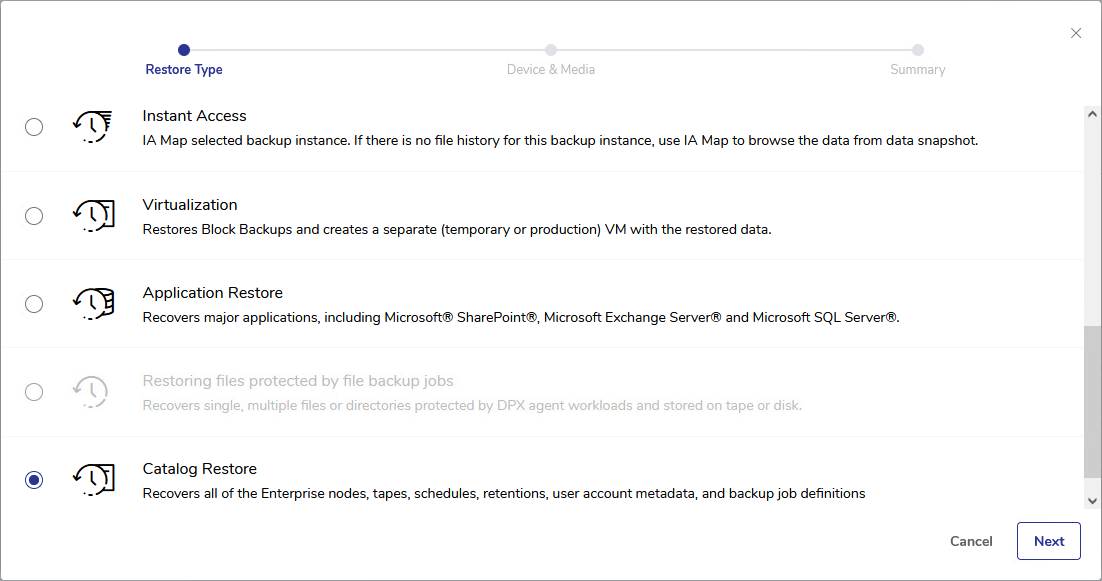Viewport: 1102px width, 581px height.
Task: Click the grayed-out file restore icon
Action: (91, 392)
